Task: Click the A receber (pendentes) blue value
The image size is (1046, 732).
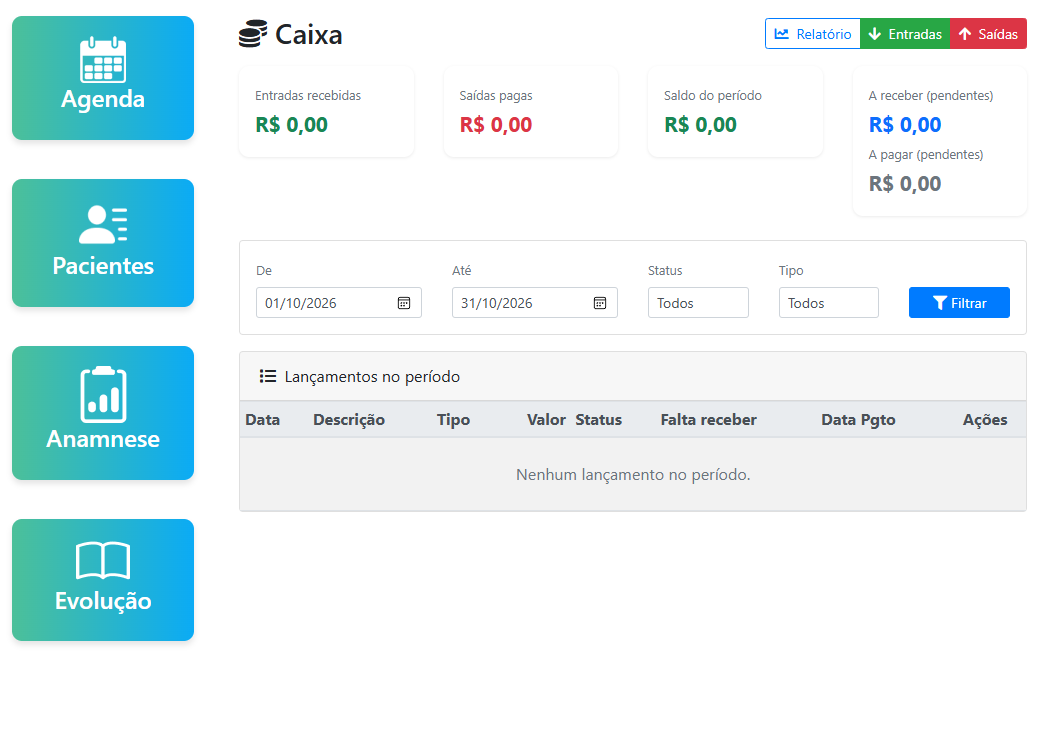Action: [x=905, y=125]
